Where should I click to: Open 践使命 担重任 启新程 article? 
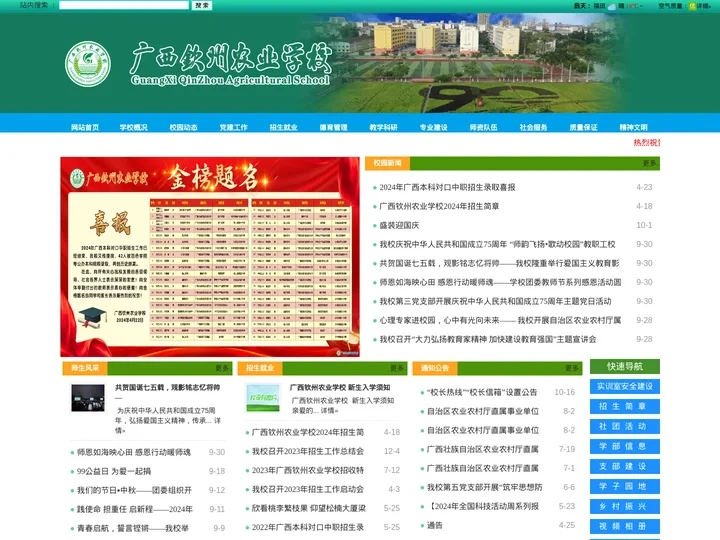pos(135,509)
